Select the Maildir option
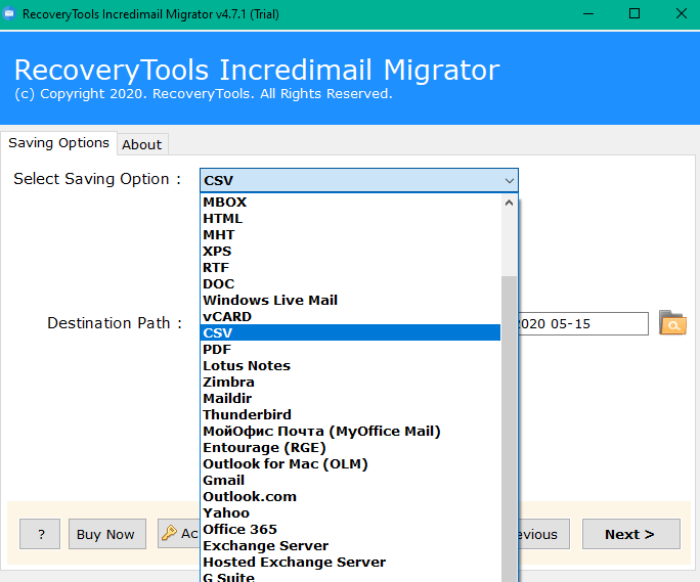 [x=350, y=399]
